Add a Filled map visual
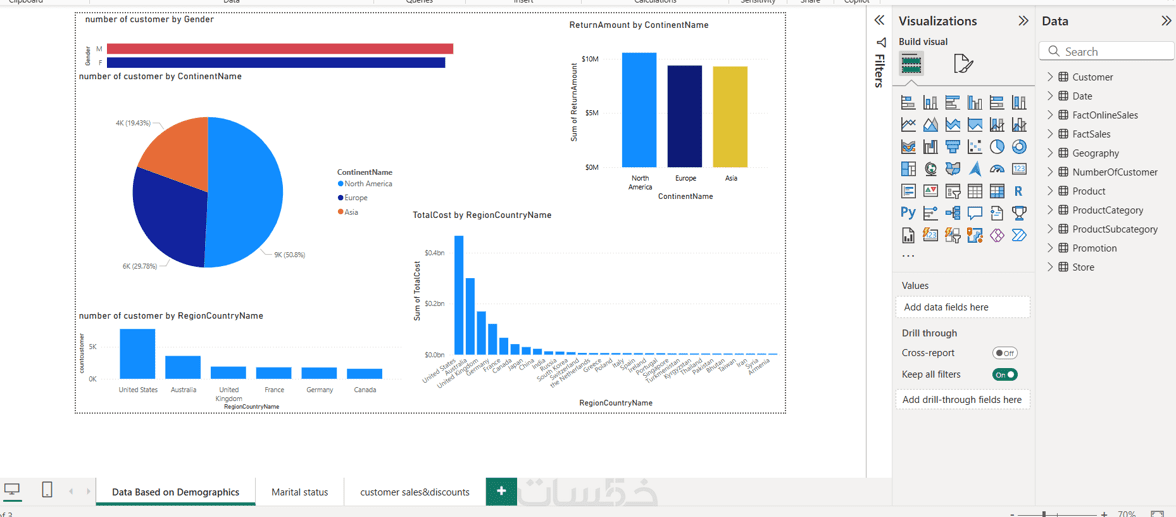The width and height of the screenshot is (1176, 517). 952,169
